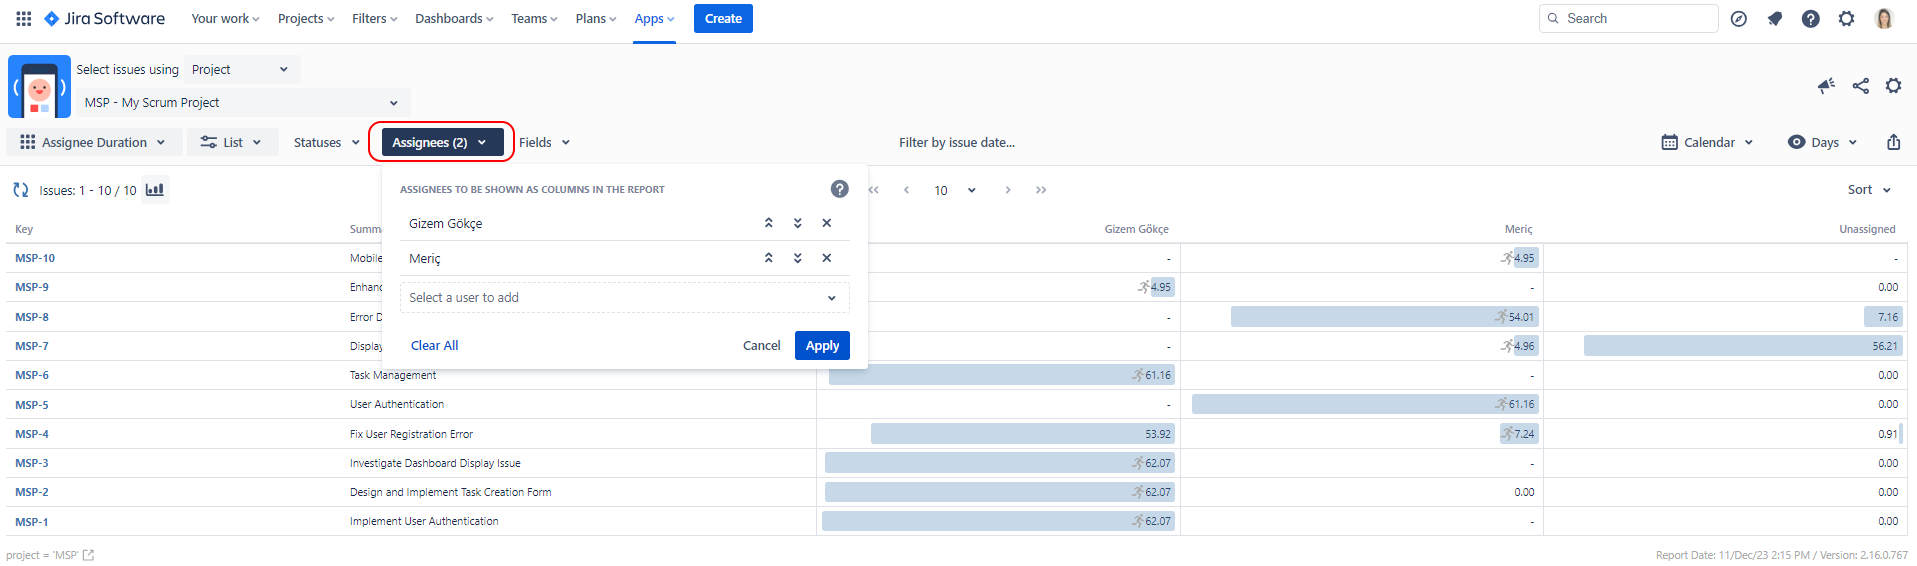This screenshot has width=1917, height=566.
Task: Click the refresh issues icon
Action: coord(20,190)
